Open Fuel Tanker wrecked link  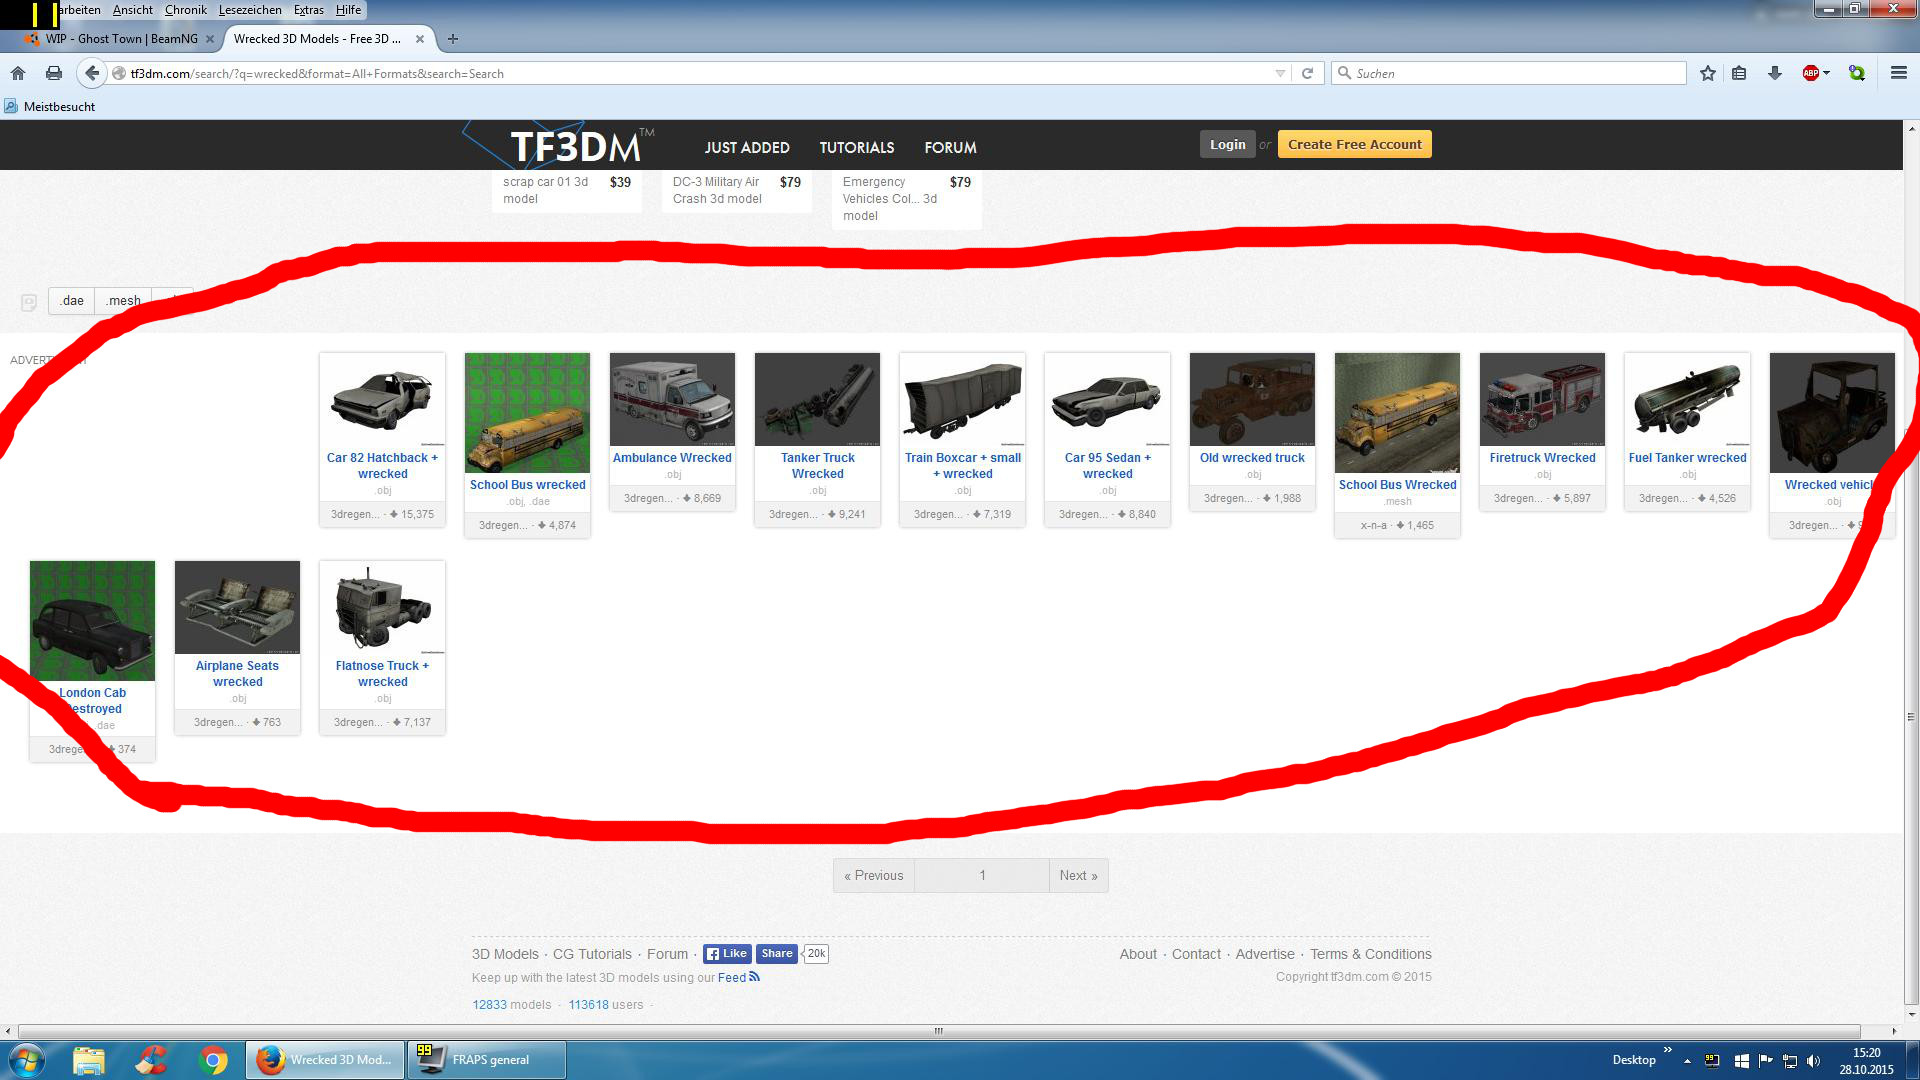coord(1687,458)
